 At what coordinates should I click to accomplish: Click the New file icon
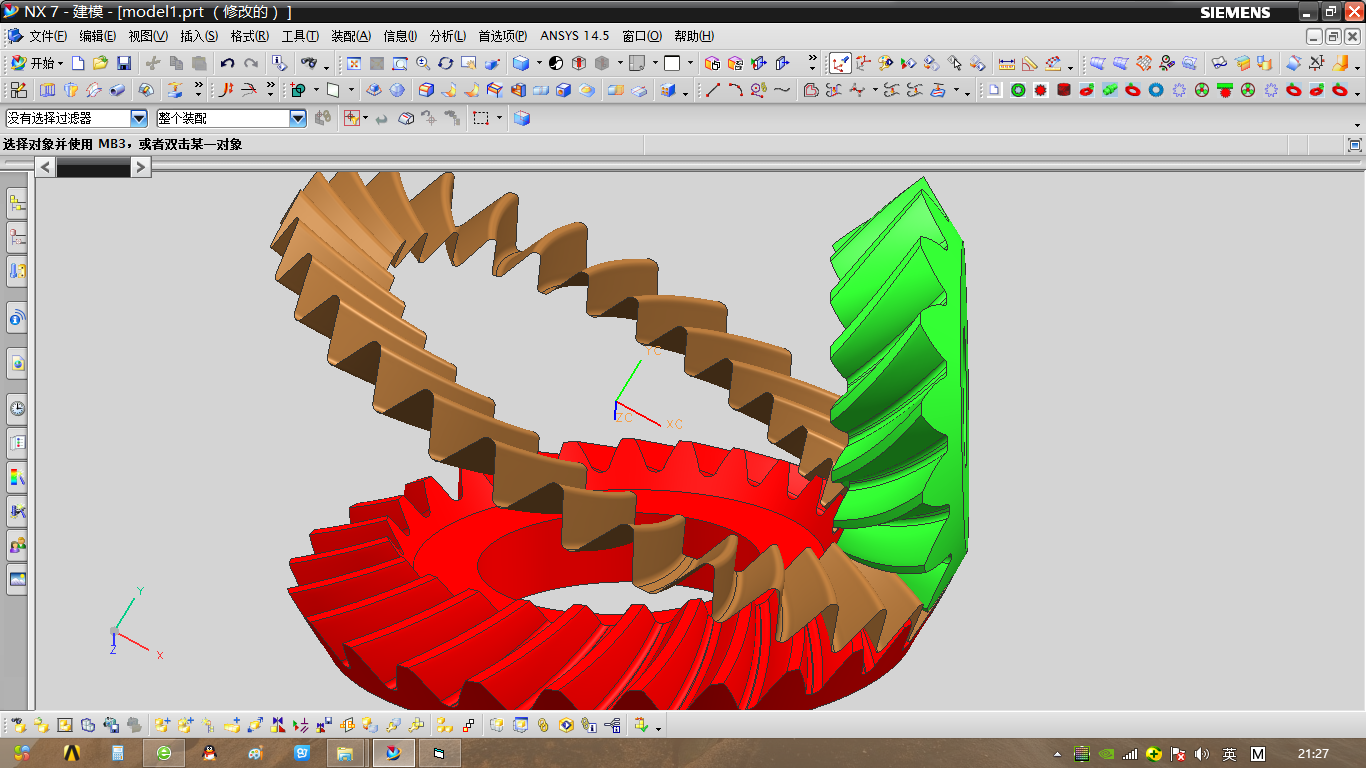pos(78,63)
